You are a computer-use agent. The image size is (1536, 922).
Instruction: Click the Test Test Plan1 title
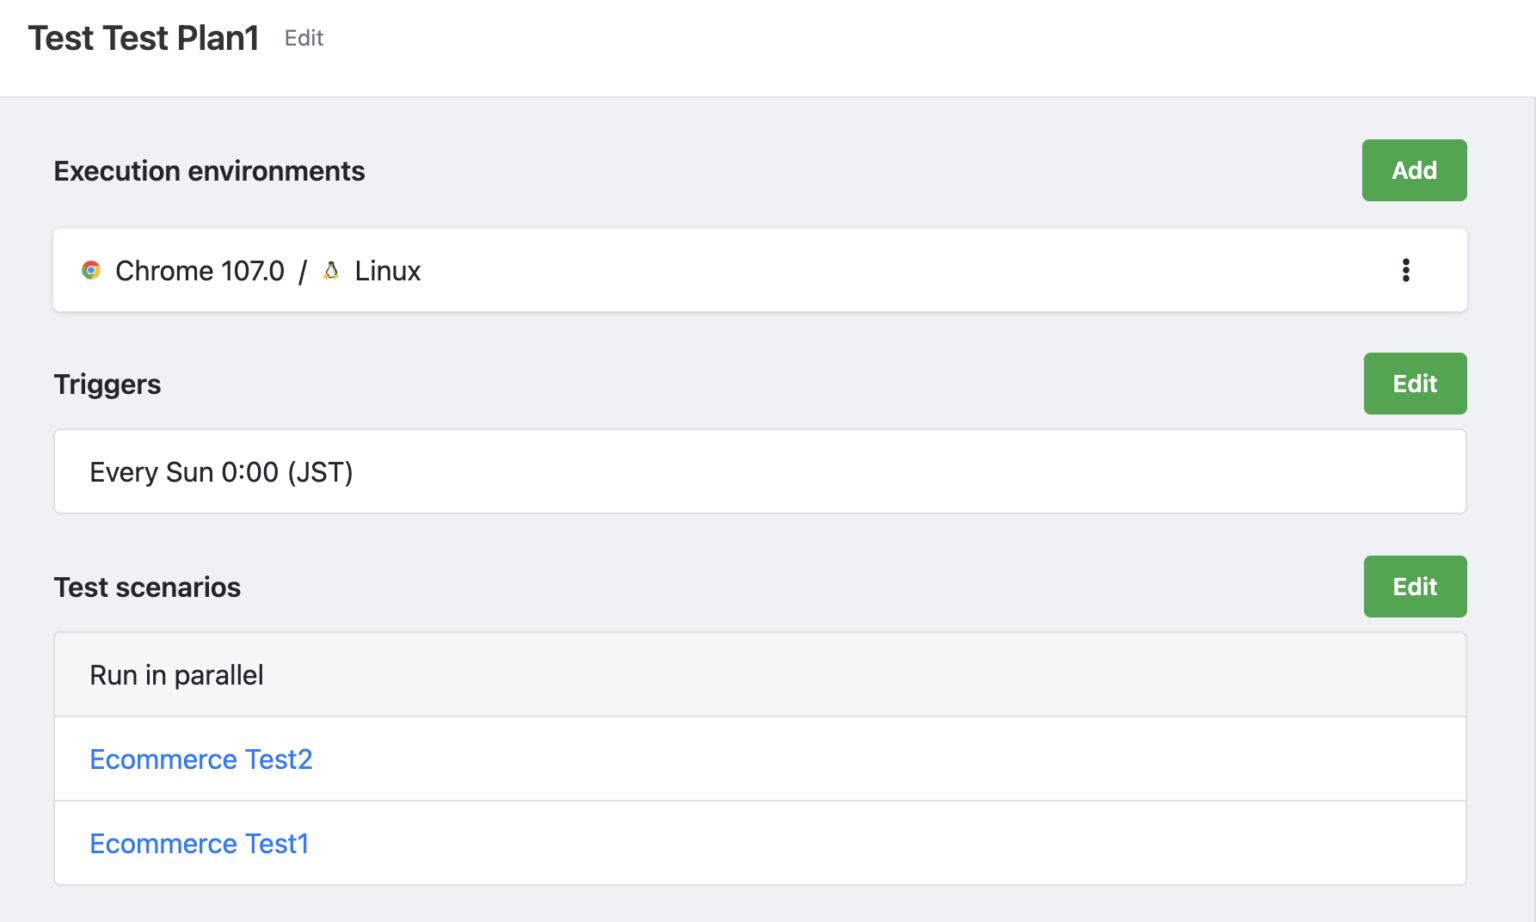pyautogui.click(x=142, y=38)
